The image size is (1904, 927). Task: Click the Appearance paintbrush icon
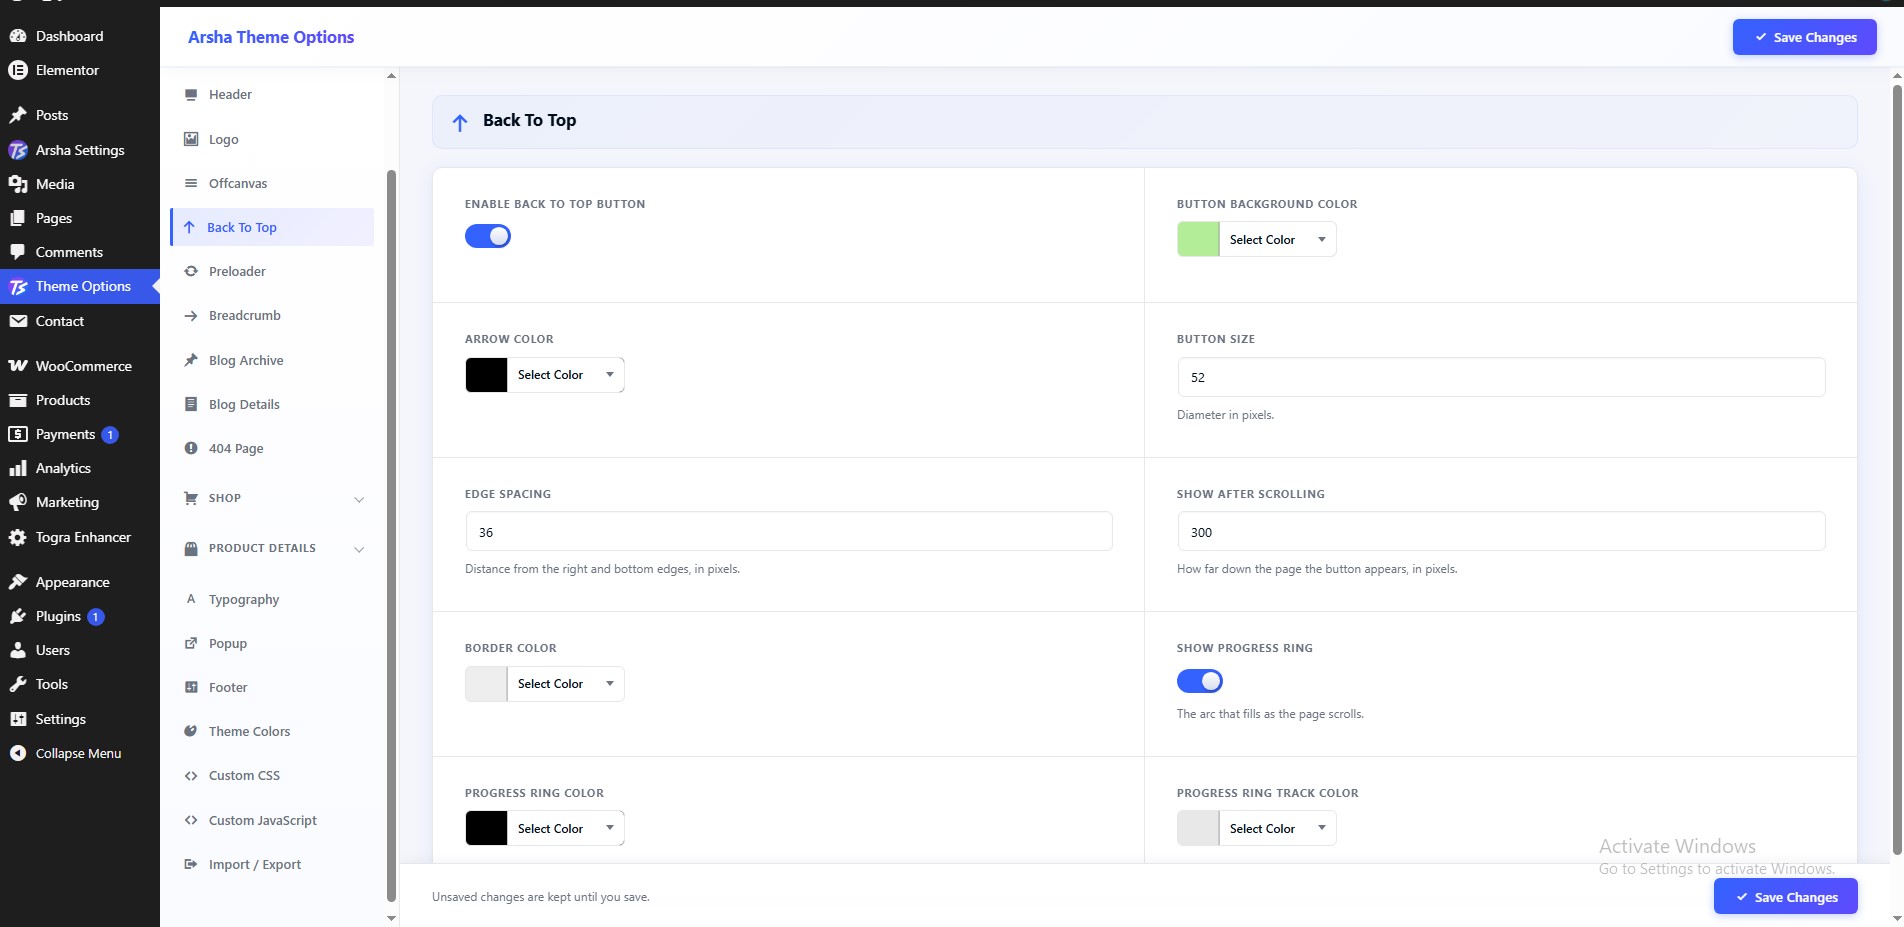pyautogui.click(x=18, y=582)
